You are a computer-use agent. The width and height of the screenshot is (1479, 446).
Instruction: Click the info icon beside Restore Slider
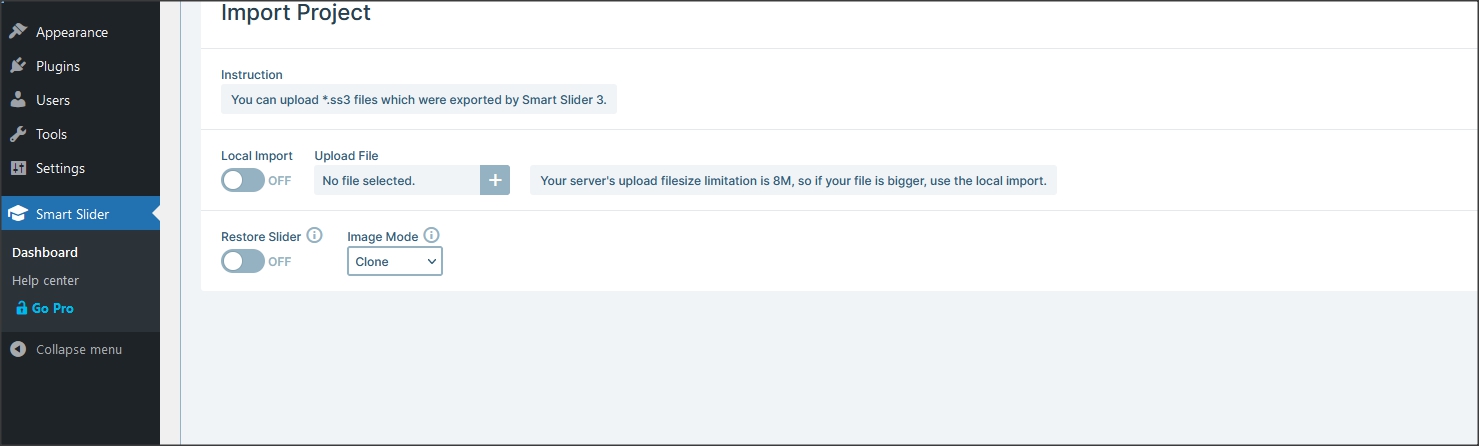tap(314, 236)
